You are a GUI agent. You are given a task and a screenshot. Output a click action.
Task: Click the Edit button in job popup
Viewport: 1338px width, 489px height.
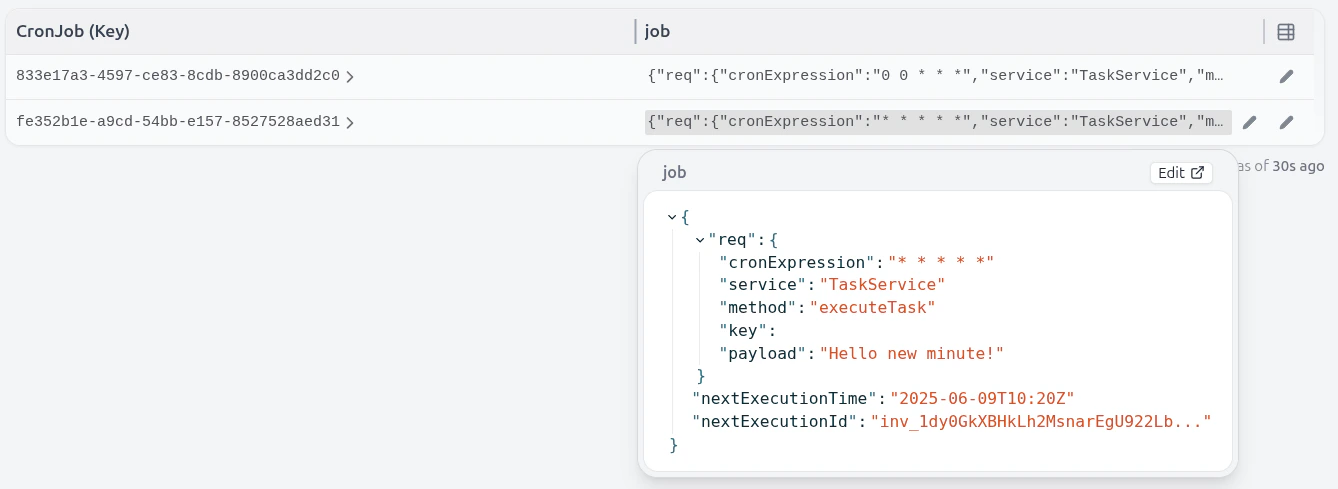pyautogui.click(x=1181, y=173)
